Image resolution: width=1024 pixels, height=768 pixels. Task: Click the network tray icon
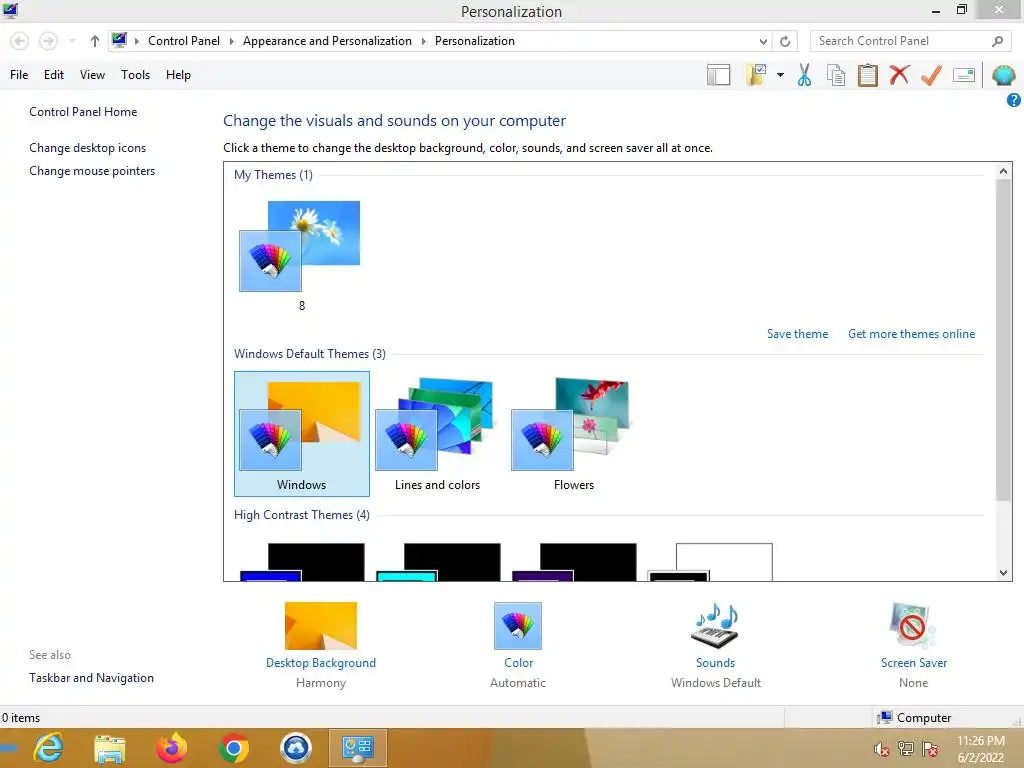[906, 749]
